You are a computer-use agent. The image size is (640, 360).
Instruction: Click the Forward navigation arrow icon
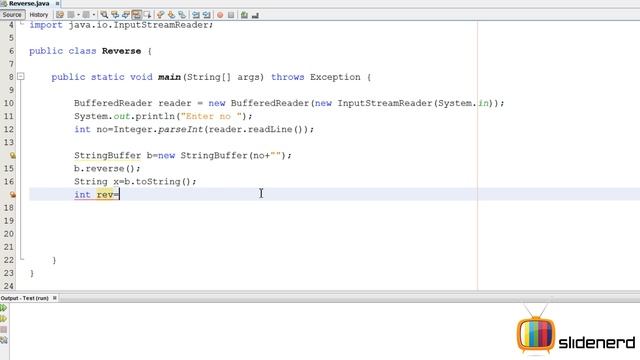coord(86,15)
